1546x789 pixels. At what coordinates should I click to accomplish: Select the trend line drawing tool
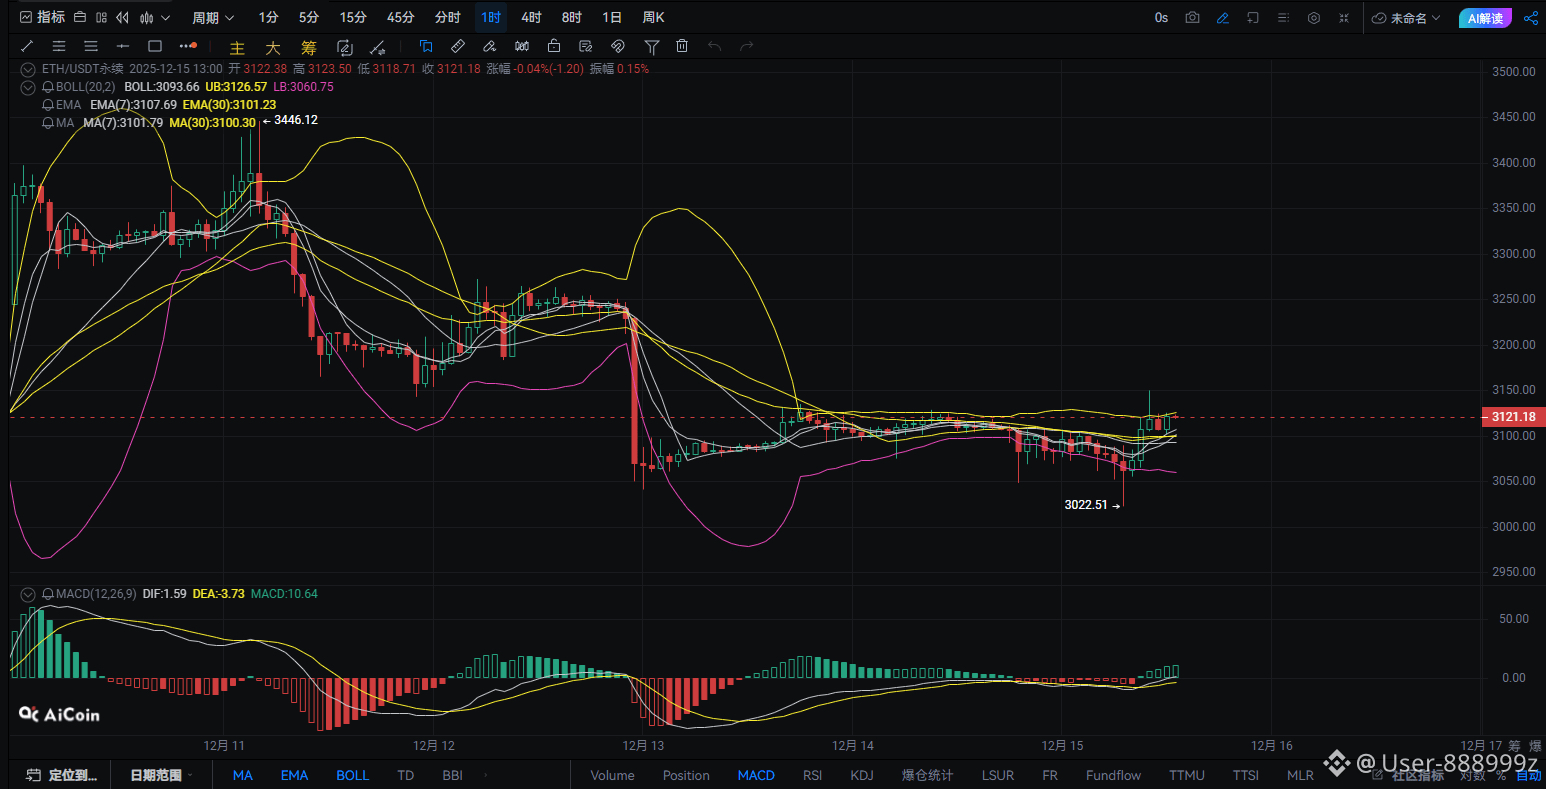coord(27,46)
